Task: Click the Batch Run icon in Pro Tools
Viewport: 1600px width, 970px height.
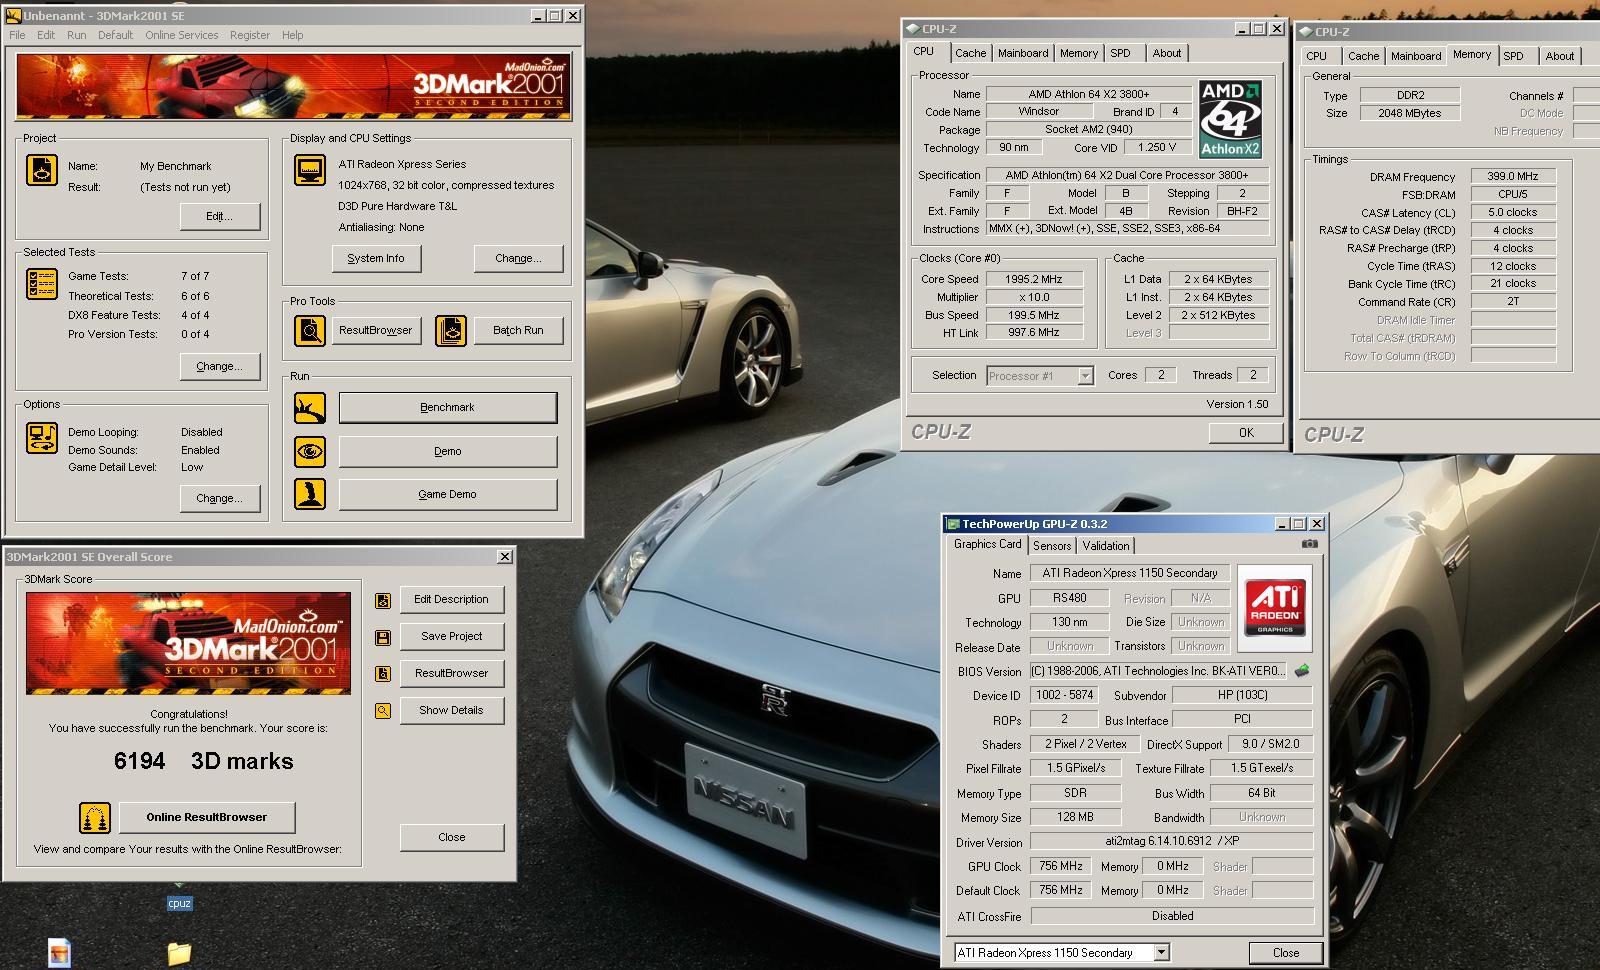Action: 451,330
